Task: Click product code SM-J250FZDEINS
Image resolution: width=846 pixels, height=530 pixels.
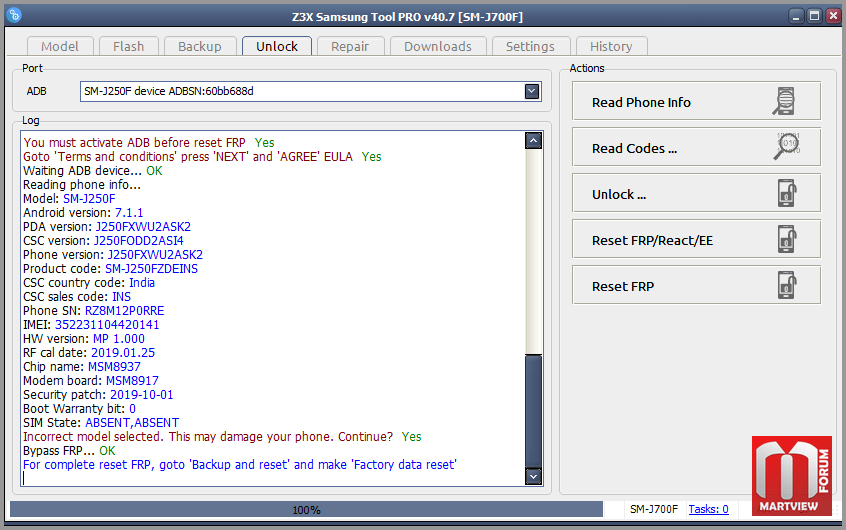Action: [152, 269]
